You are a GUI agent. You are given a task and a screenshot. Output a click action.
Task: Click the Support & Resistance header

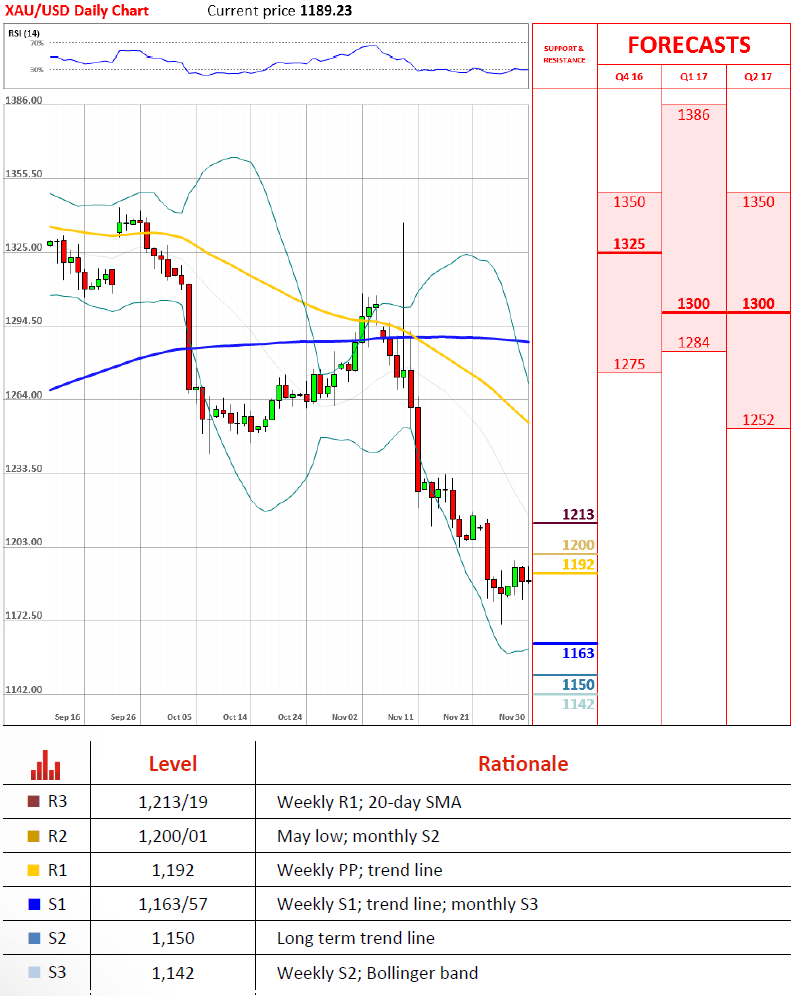(x=564, y=54)
